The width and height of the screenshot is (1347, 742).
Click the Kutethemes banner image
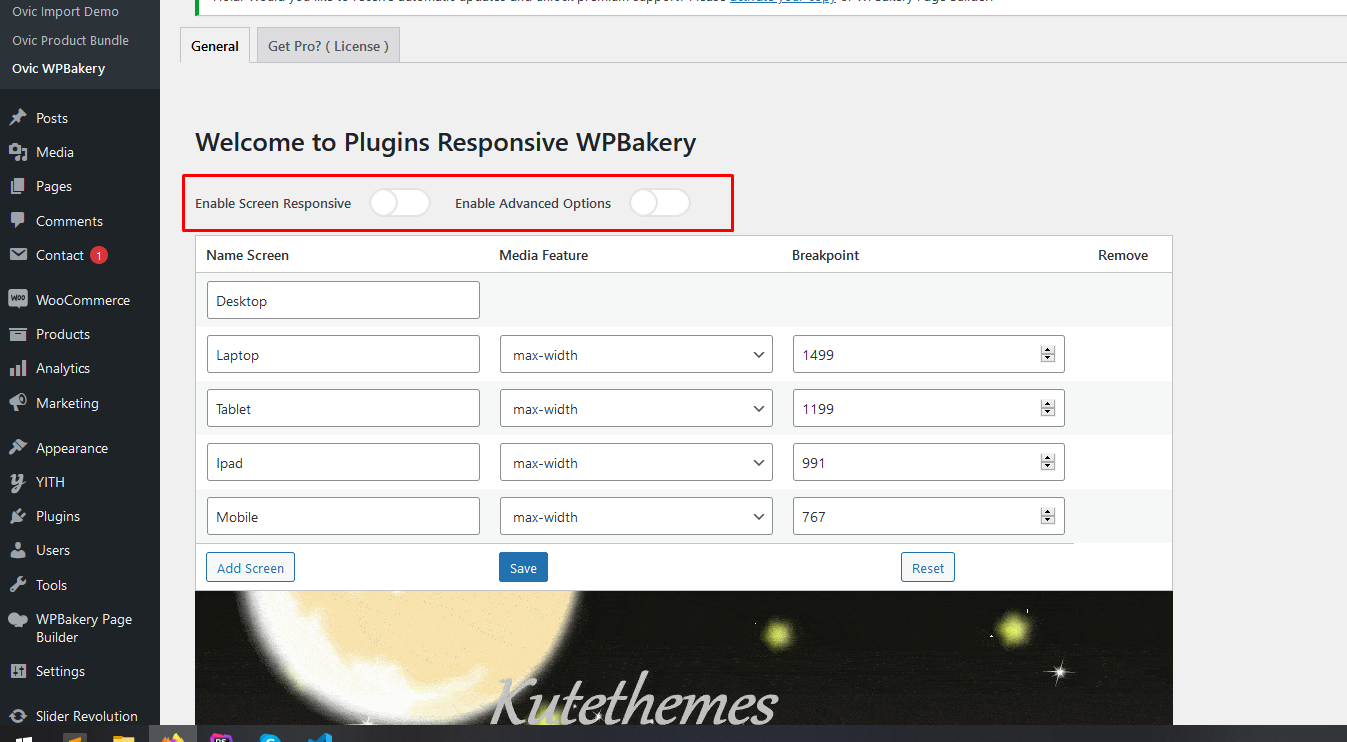[x=684, y=658]
